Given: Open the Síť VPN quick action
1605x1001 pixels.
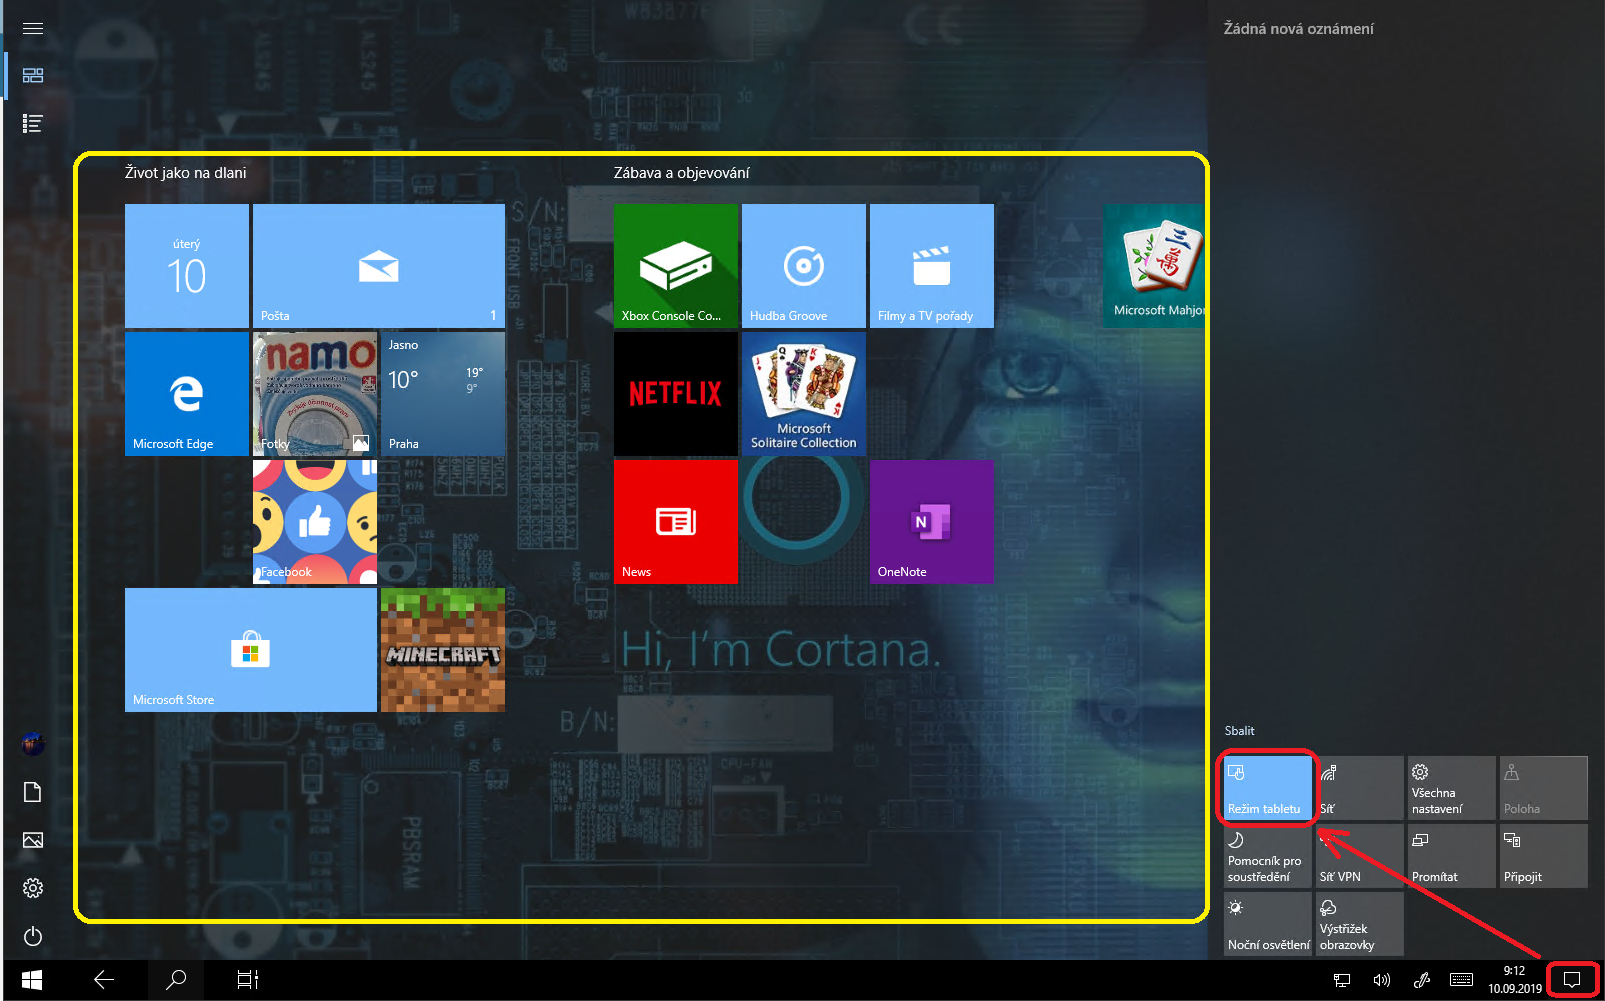Looking at the screenshot, I should (1360, 856).
